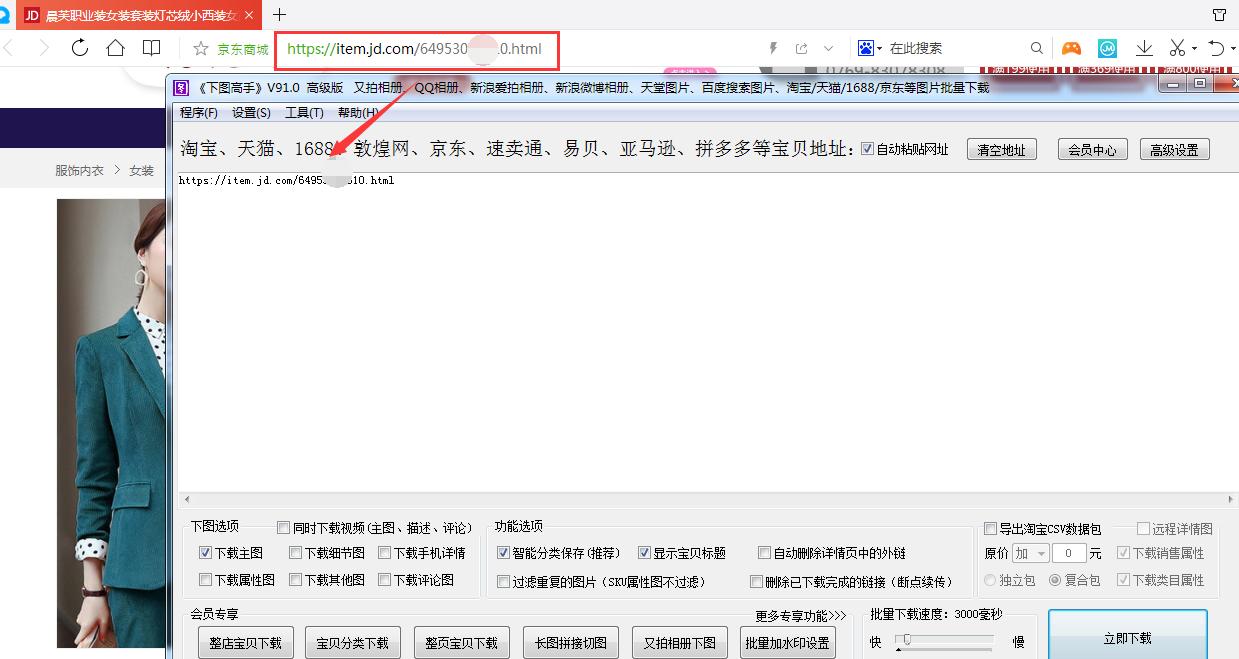Click the reading mode book icon
This screenshot has width=1239, height=659.
click(151, 47)
